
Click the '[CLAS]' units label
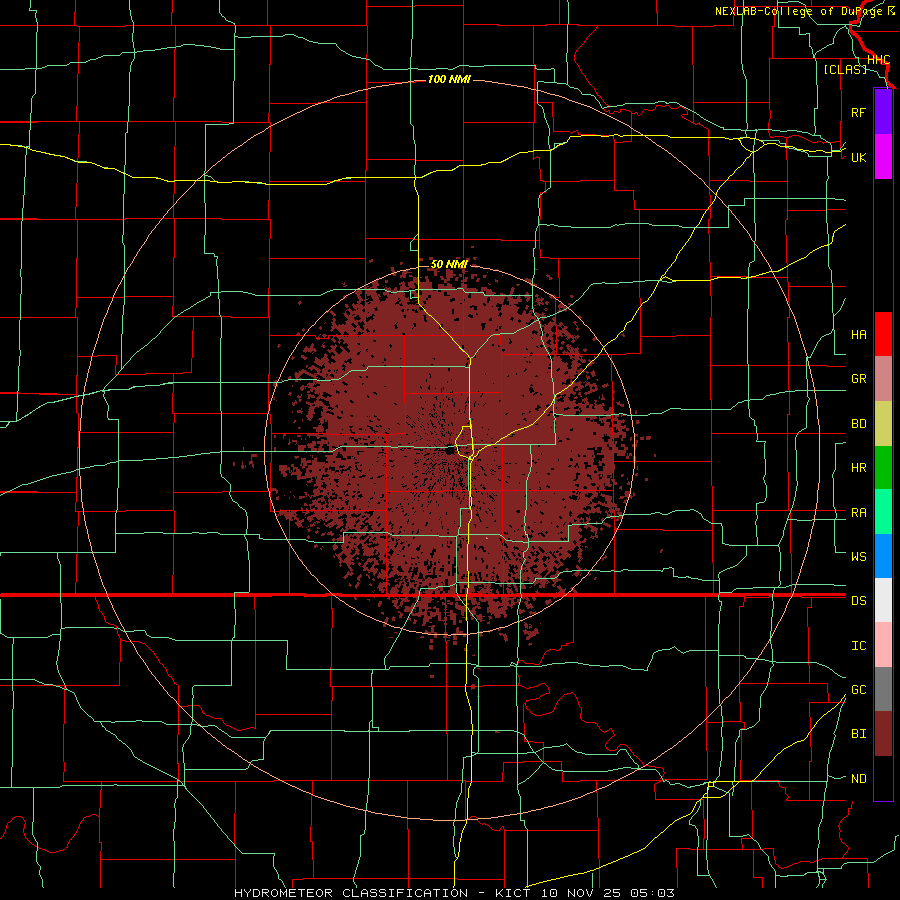pos(845,70)
